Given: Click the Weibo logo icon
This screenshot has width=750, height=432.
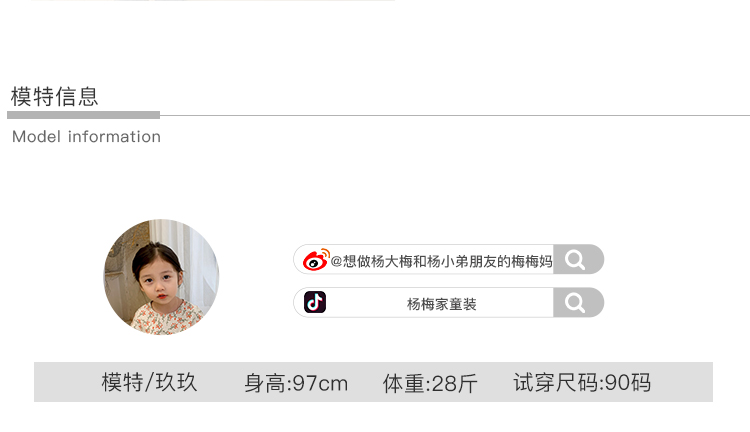Looking at the screenshot, I should (316, 260).
